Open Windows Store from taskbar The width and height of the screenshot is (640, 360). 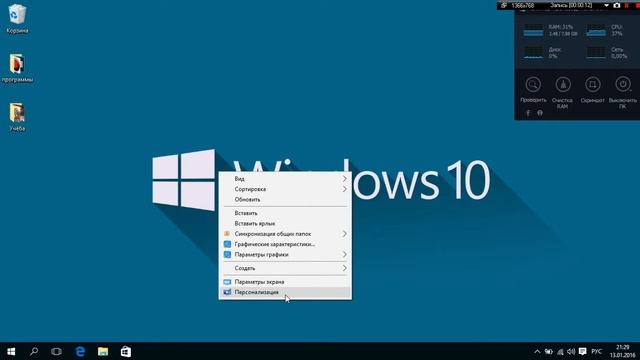click(x=126, y=351)
